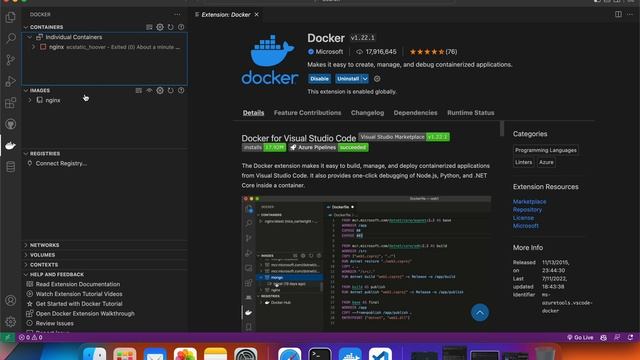The width and height of the screenshot is (640, 360).
Task: Toggle Images list view layout icon
Action: [139, 90]
